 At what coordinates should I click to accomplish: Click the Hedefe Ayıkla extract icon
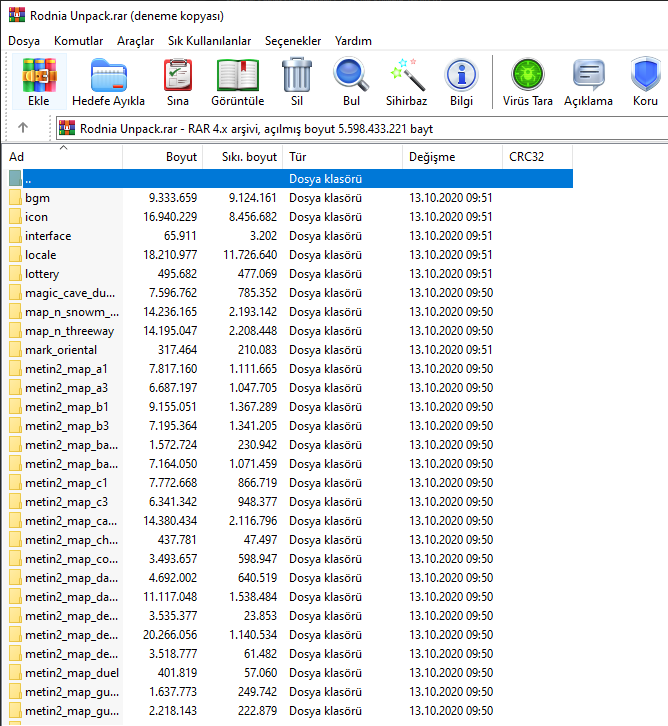click(108, 75)
